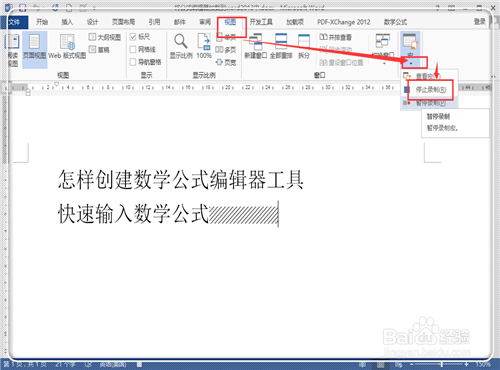This screenshot has height=370, width=500.
Task: Switch to Web Layout in status bar
Action: 399,365
